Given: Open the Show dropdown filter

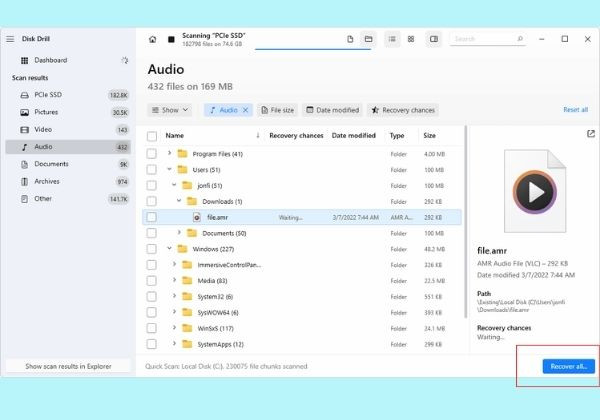Looking at the screenshot, I should click(170, 110).
